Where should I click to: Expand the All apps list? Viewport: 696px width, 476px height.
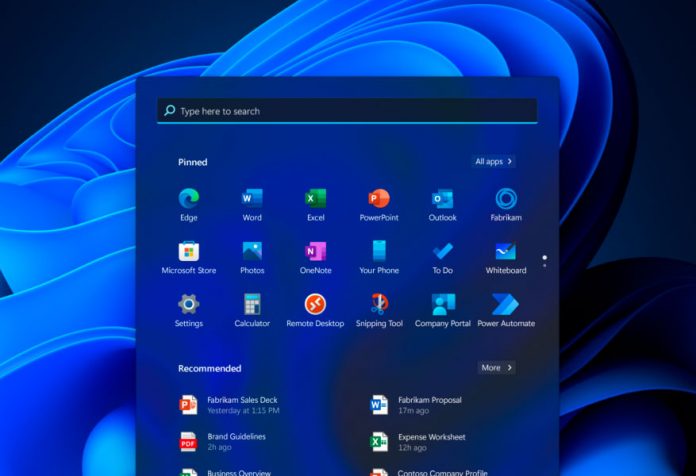tap(494, 161)
